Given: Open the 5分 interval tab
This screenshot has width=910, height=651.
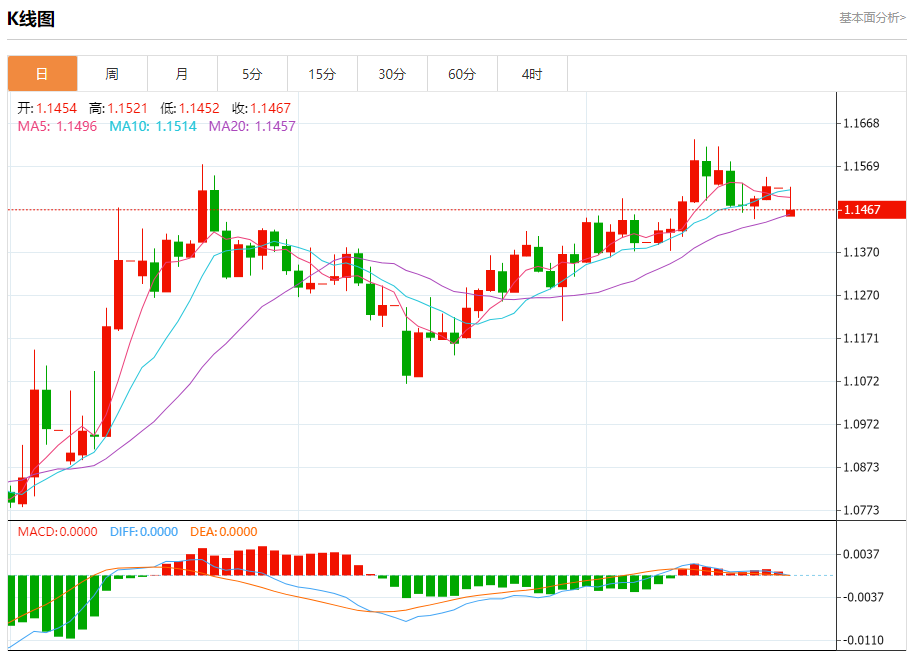Looking at the screenshot, I should tap(252, 74).
